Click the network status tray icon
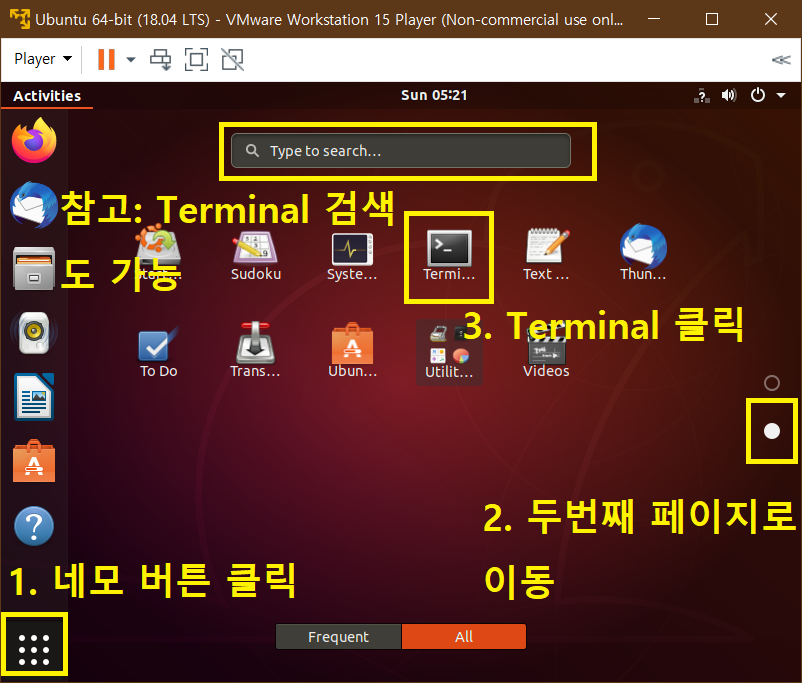The height and width of the screenshot is (683, 802). coord(702,96)
